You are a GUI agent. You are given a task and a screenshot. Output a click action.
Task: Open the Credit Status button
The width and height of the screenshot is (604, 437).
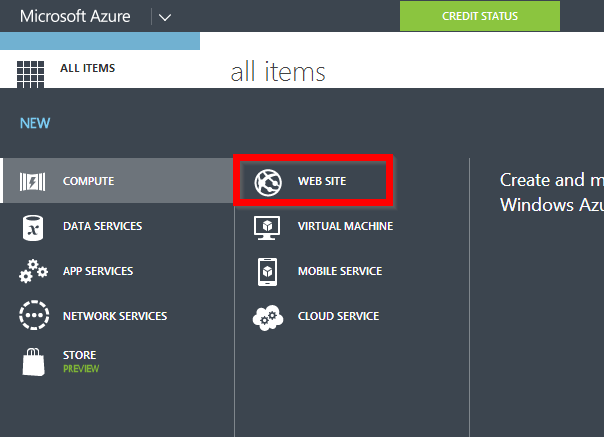(480, 16)
